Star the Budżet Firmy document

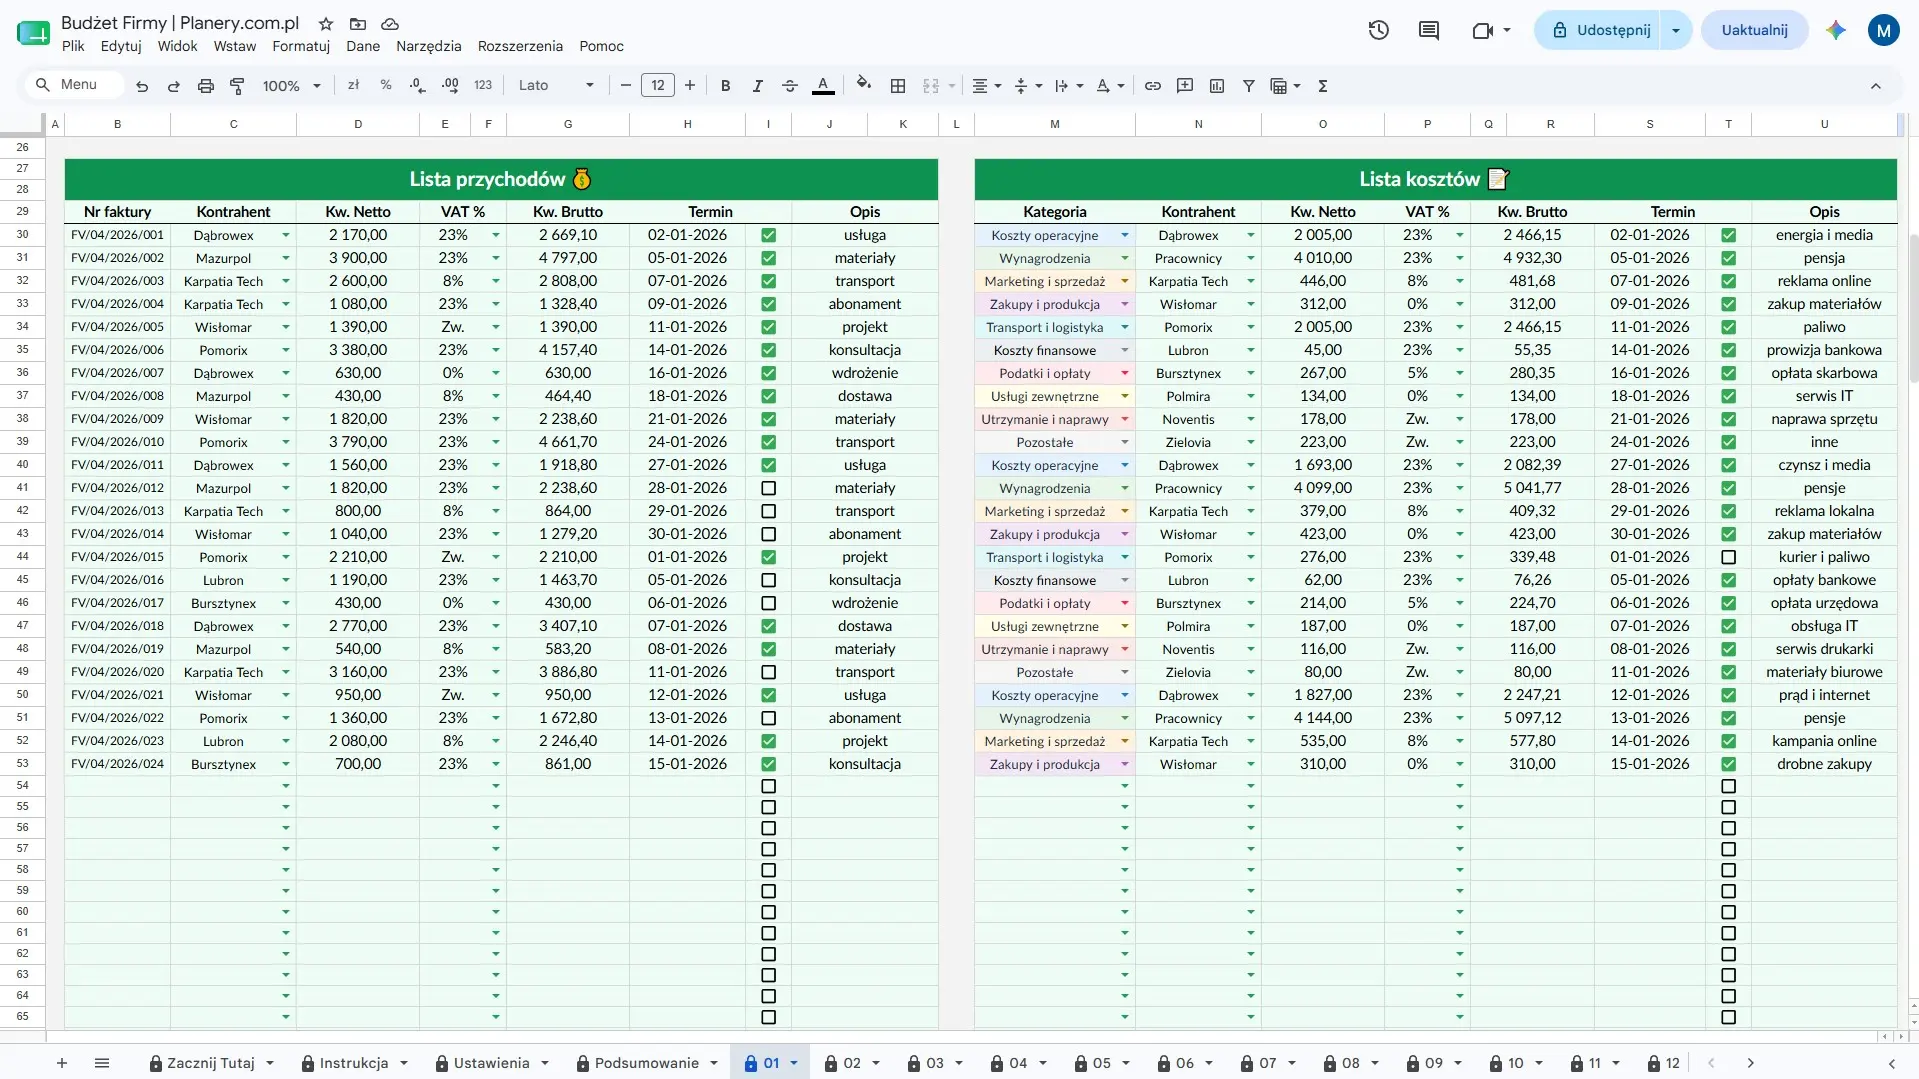click(x=326, y=23)
